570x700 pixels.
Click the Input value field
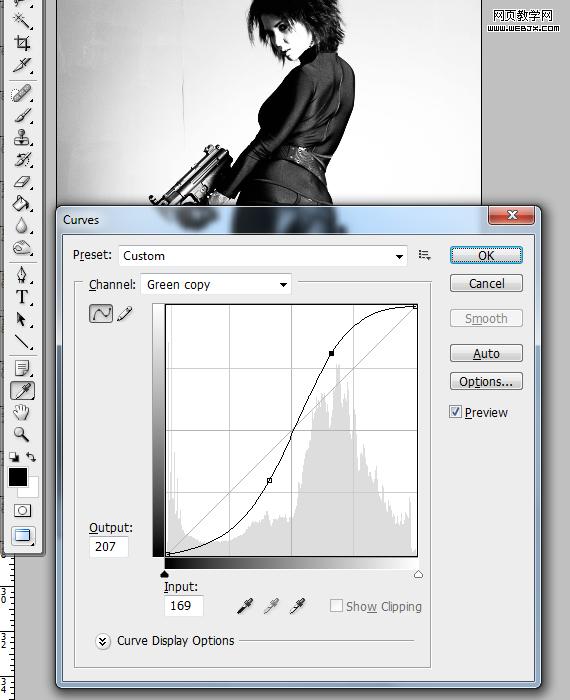[184, 606]
